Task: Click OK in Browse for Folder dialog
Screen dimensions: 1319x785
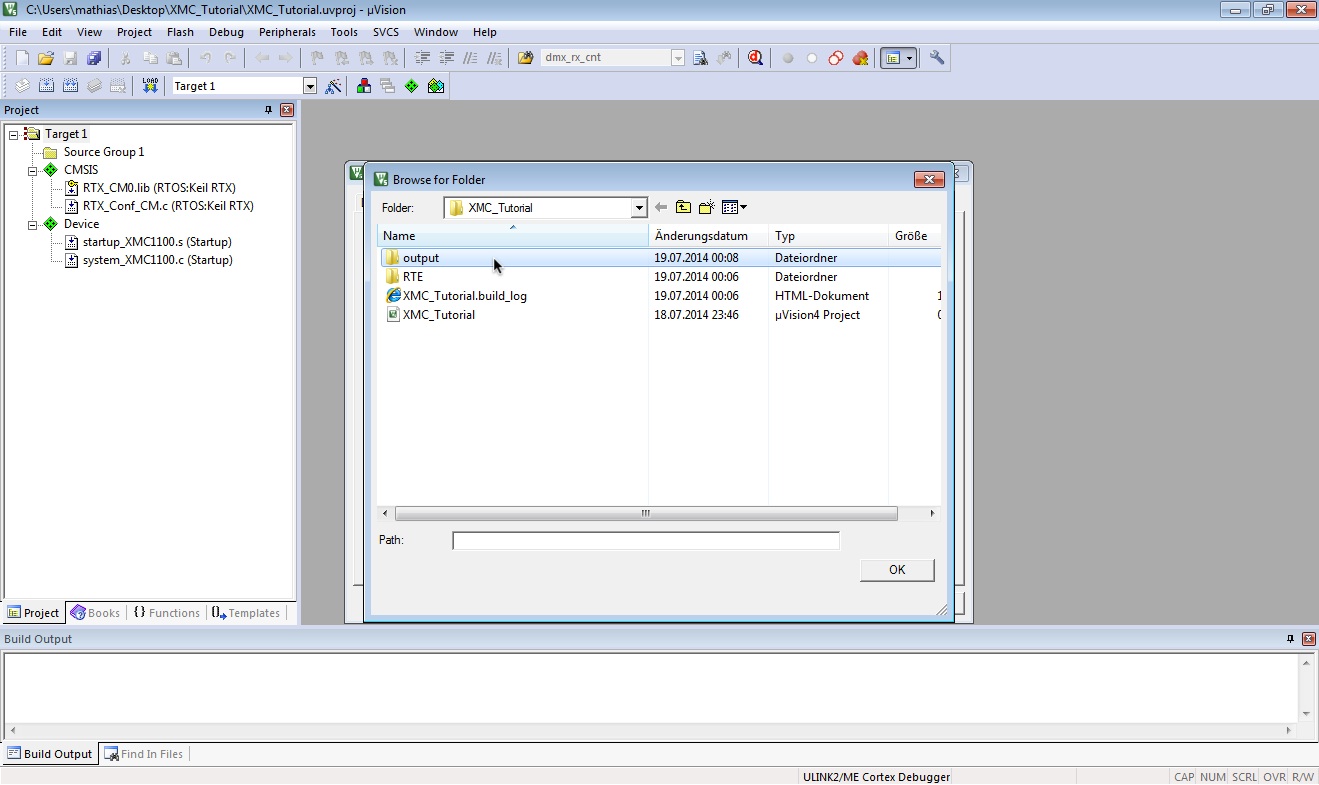Action: click(x=897, y=570)
